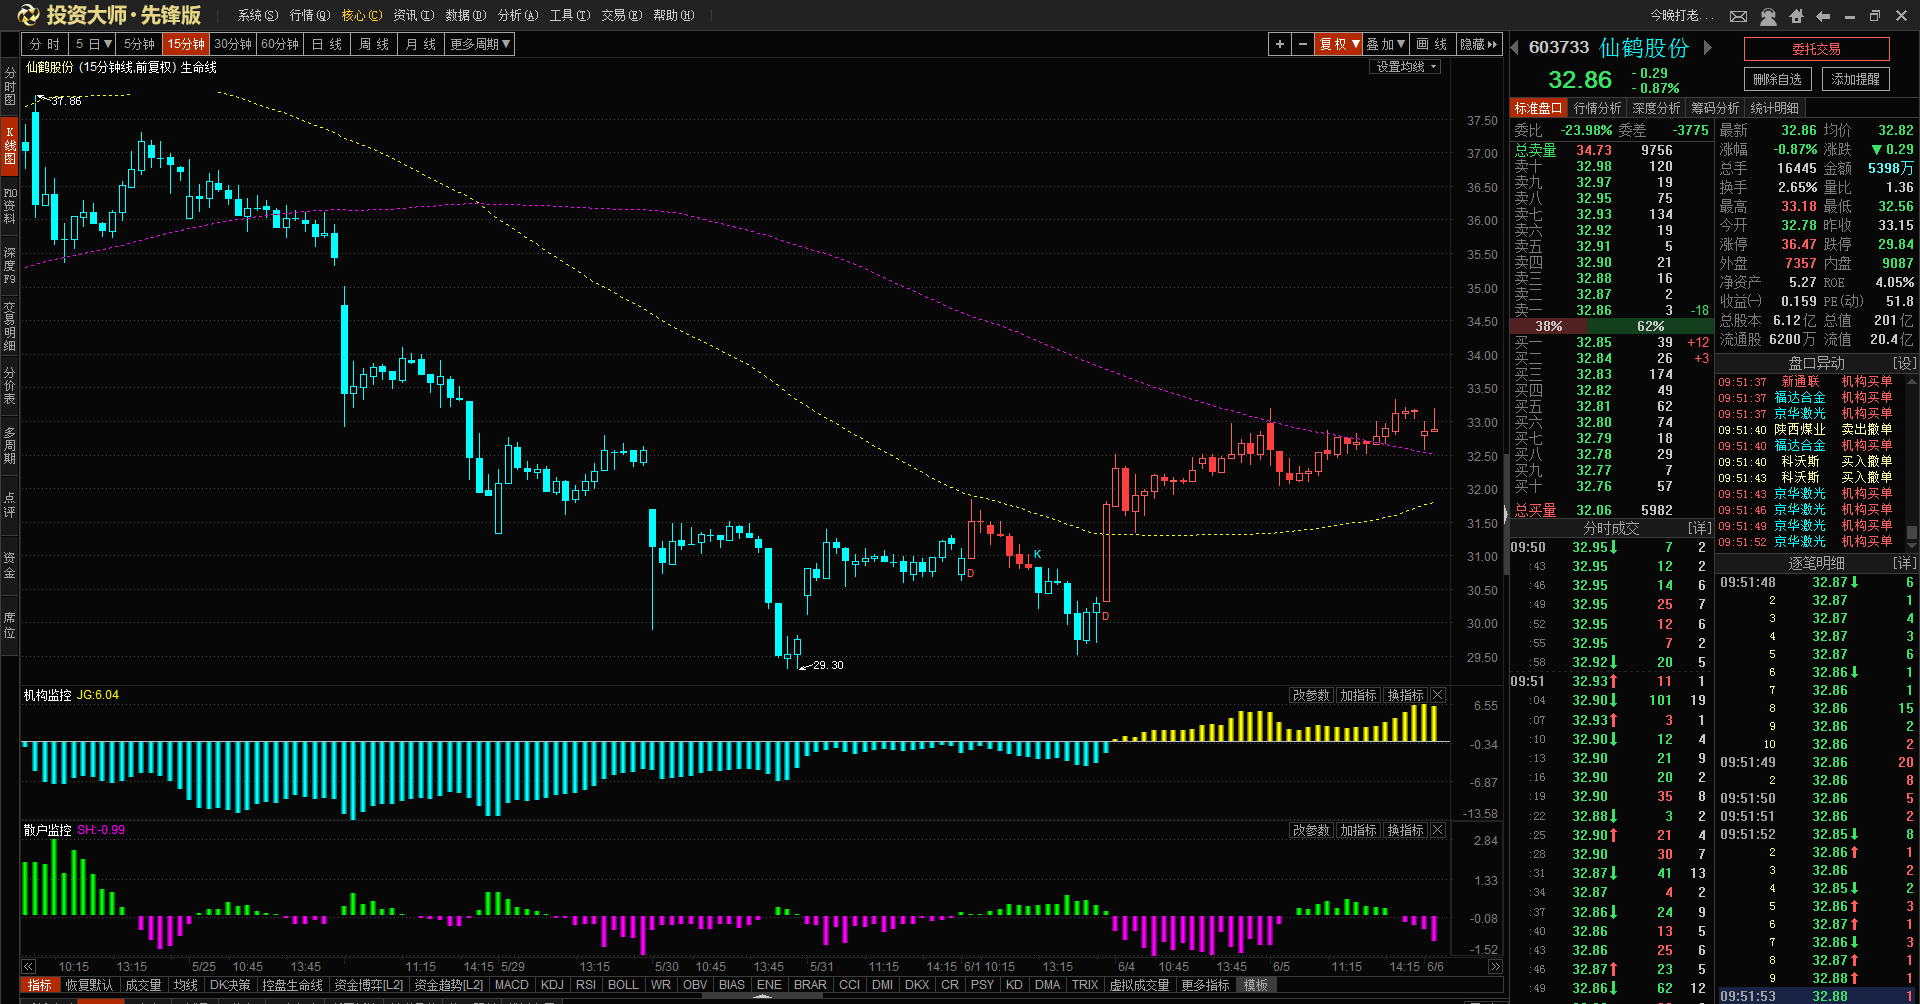Click the 添加提醒 button

coord(1855,79)
